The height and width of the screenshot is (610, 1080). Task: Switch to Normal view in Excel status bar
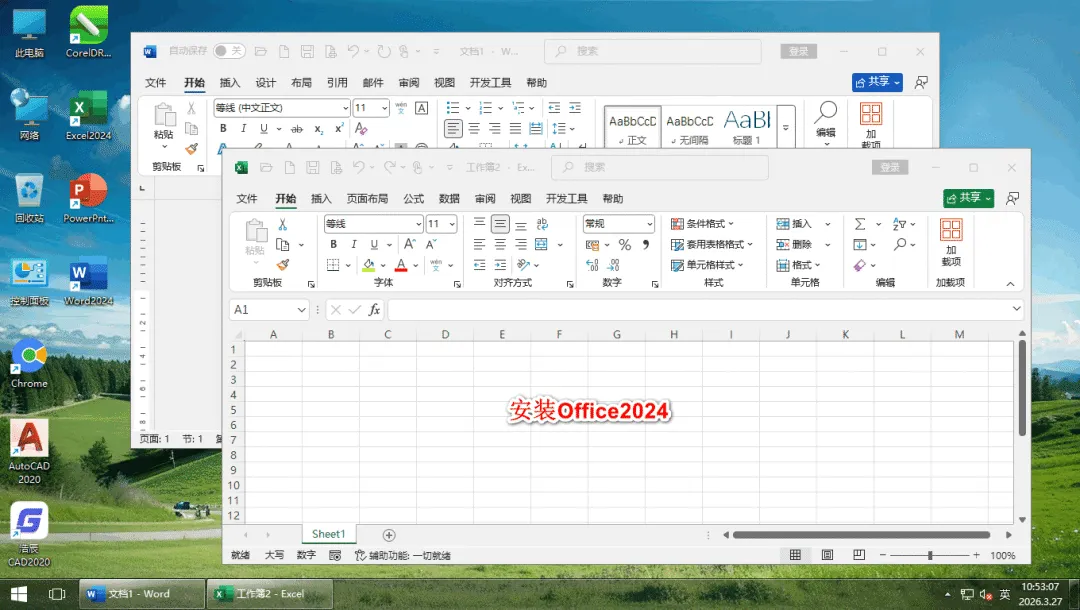tap(796, 555)
